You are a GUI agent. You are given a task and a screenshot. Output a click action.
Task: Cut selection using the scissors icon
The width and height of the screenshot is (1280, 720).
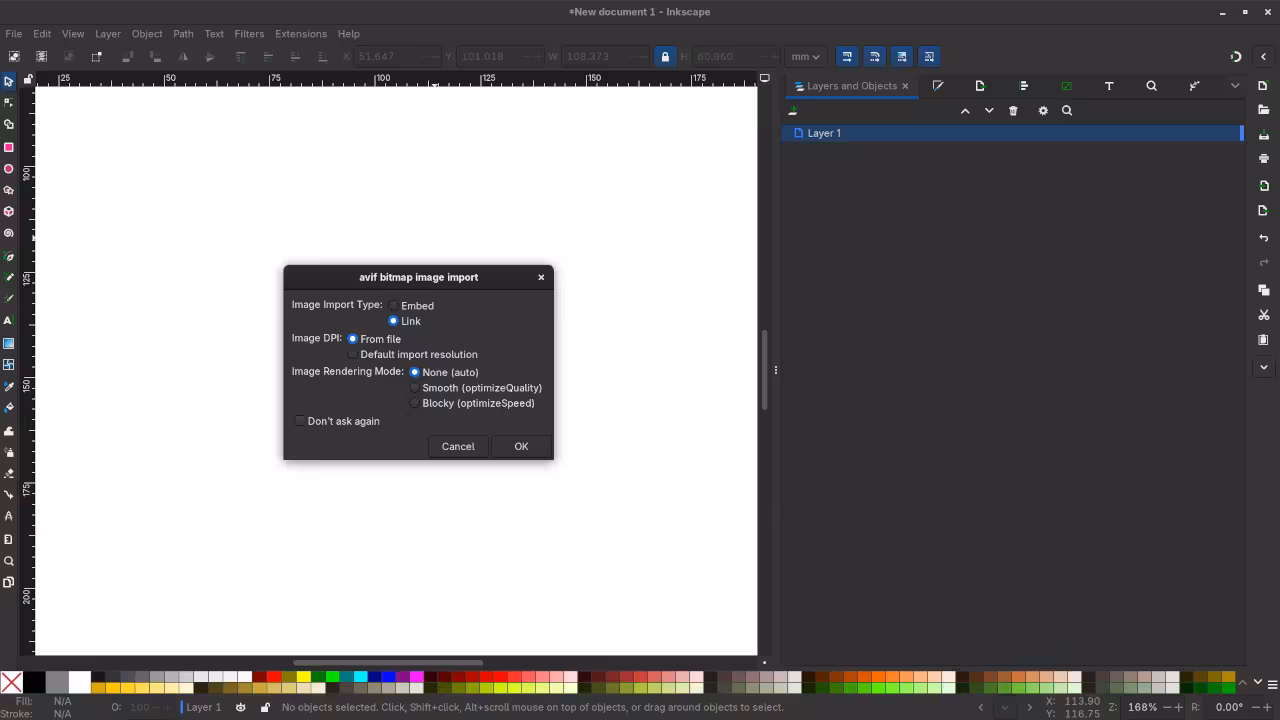click(x=1263, y=313)
